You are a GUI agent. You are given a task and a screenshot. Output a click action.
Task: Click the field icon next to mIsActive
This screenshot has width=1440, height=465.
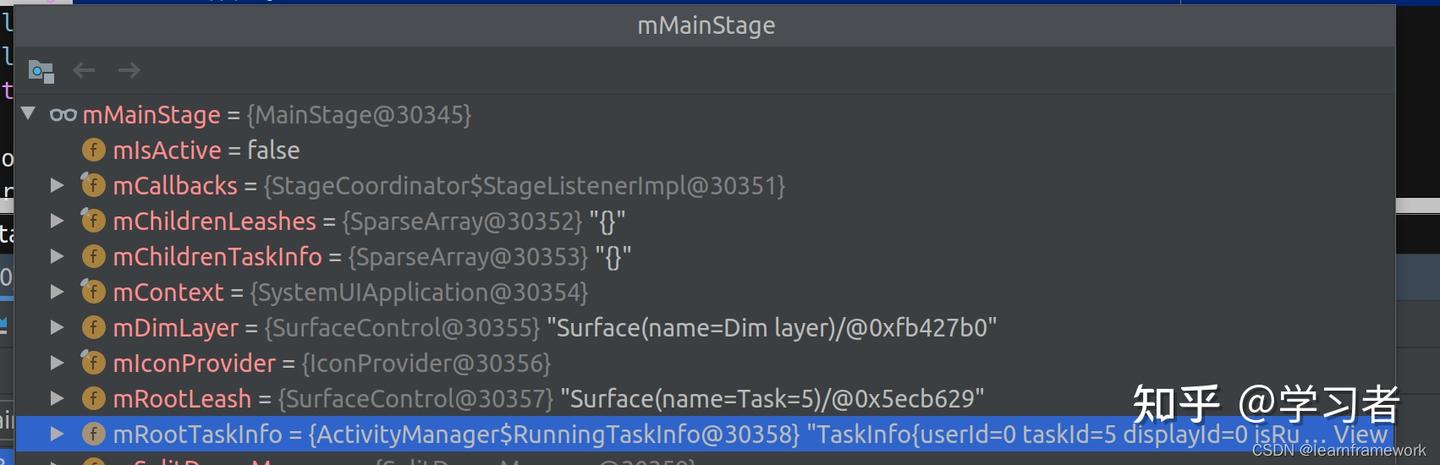coord(93,151)
